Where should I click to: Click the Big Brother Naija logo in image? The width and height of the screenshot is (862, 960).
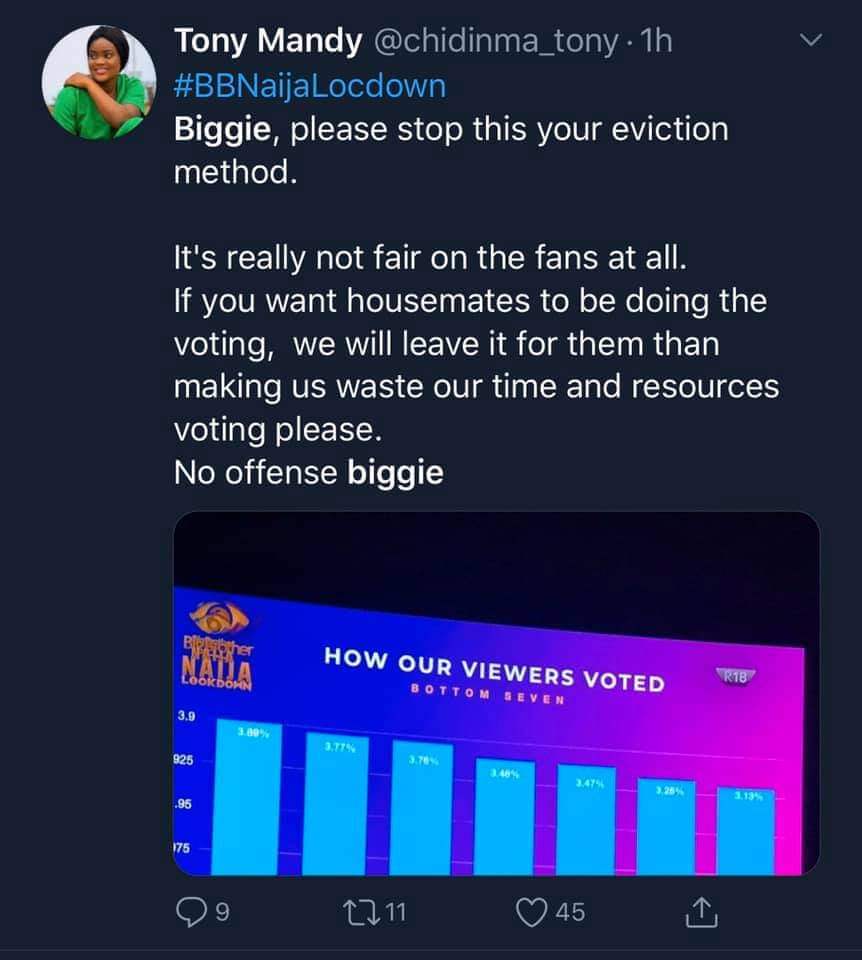[x=217, y=645]
